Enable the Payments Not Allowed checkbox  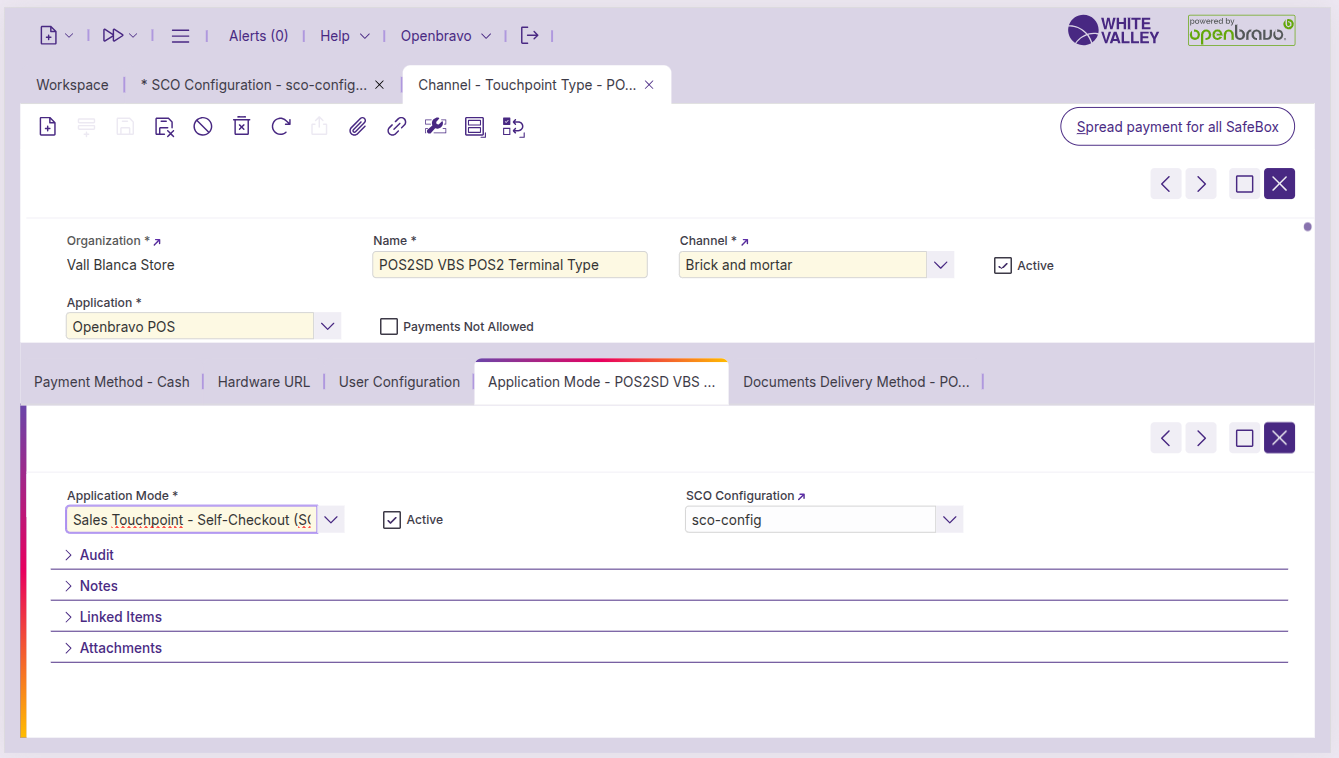[x=389, y=327]
